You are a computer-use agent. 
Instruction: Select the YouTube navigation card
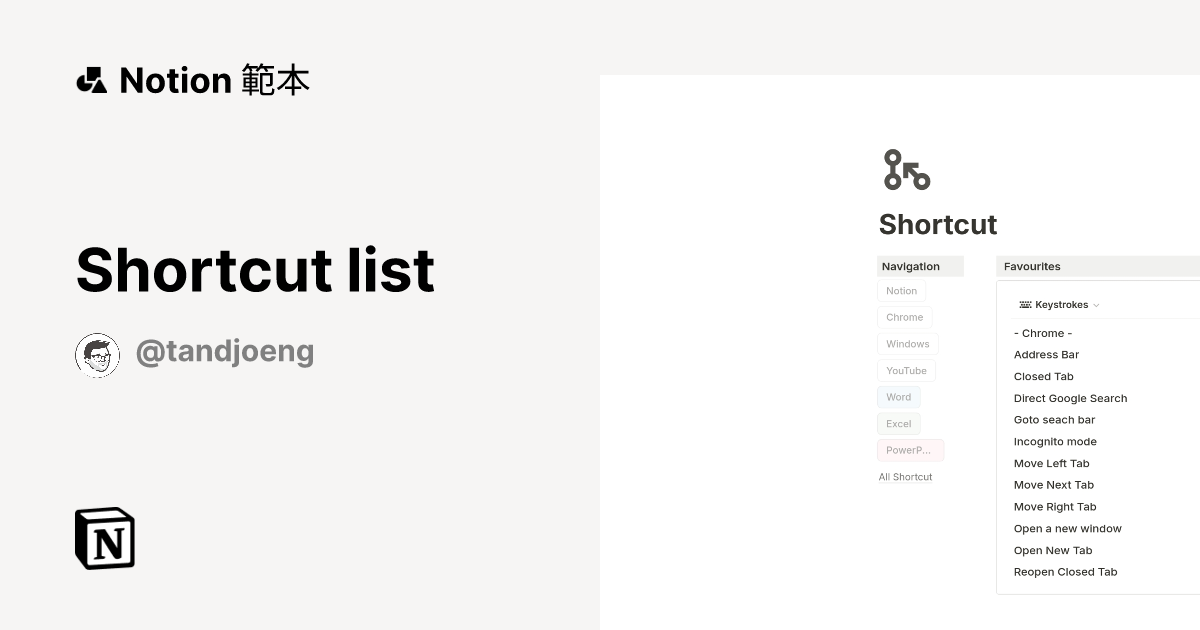906,370
